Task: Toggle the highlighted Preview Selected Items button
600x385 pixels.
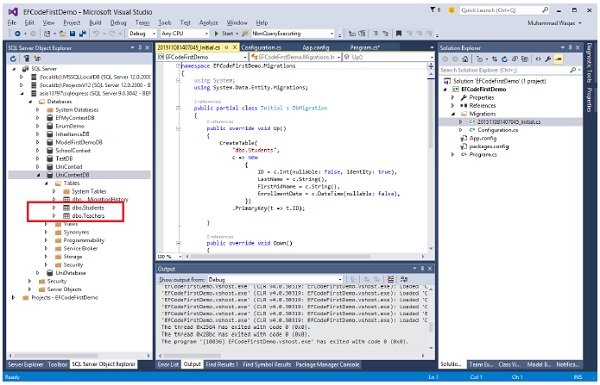Action: (559, 59)
